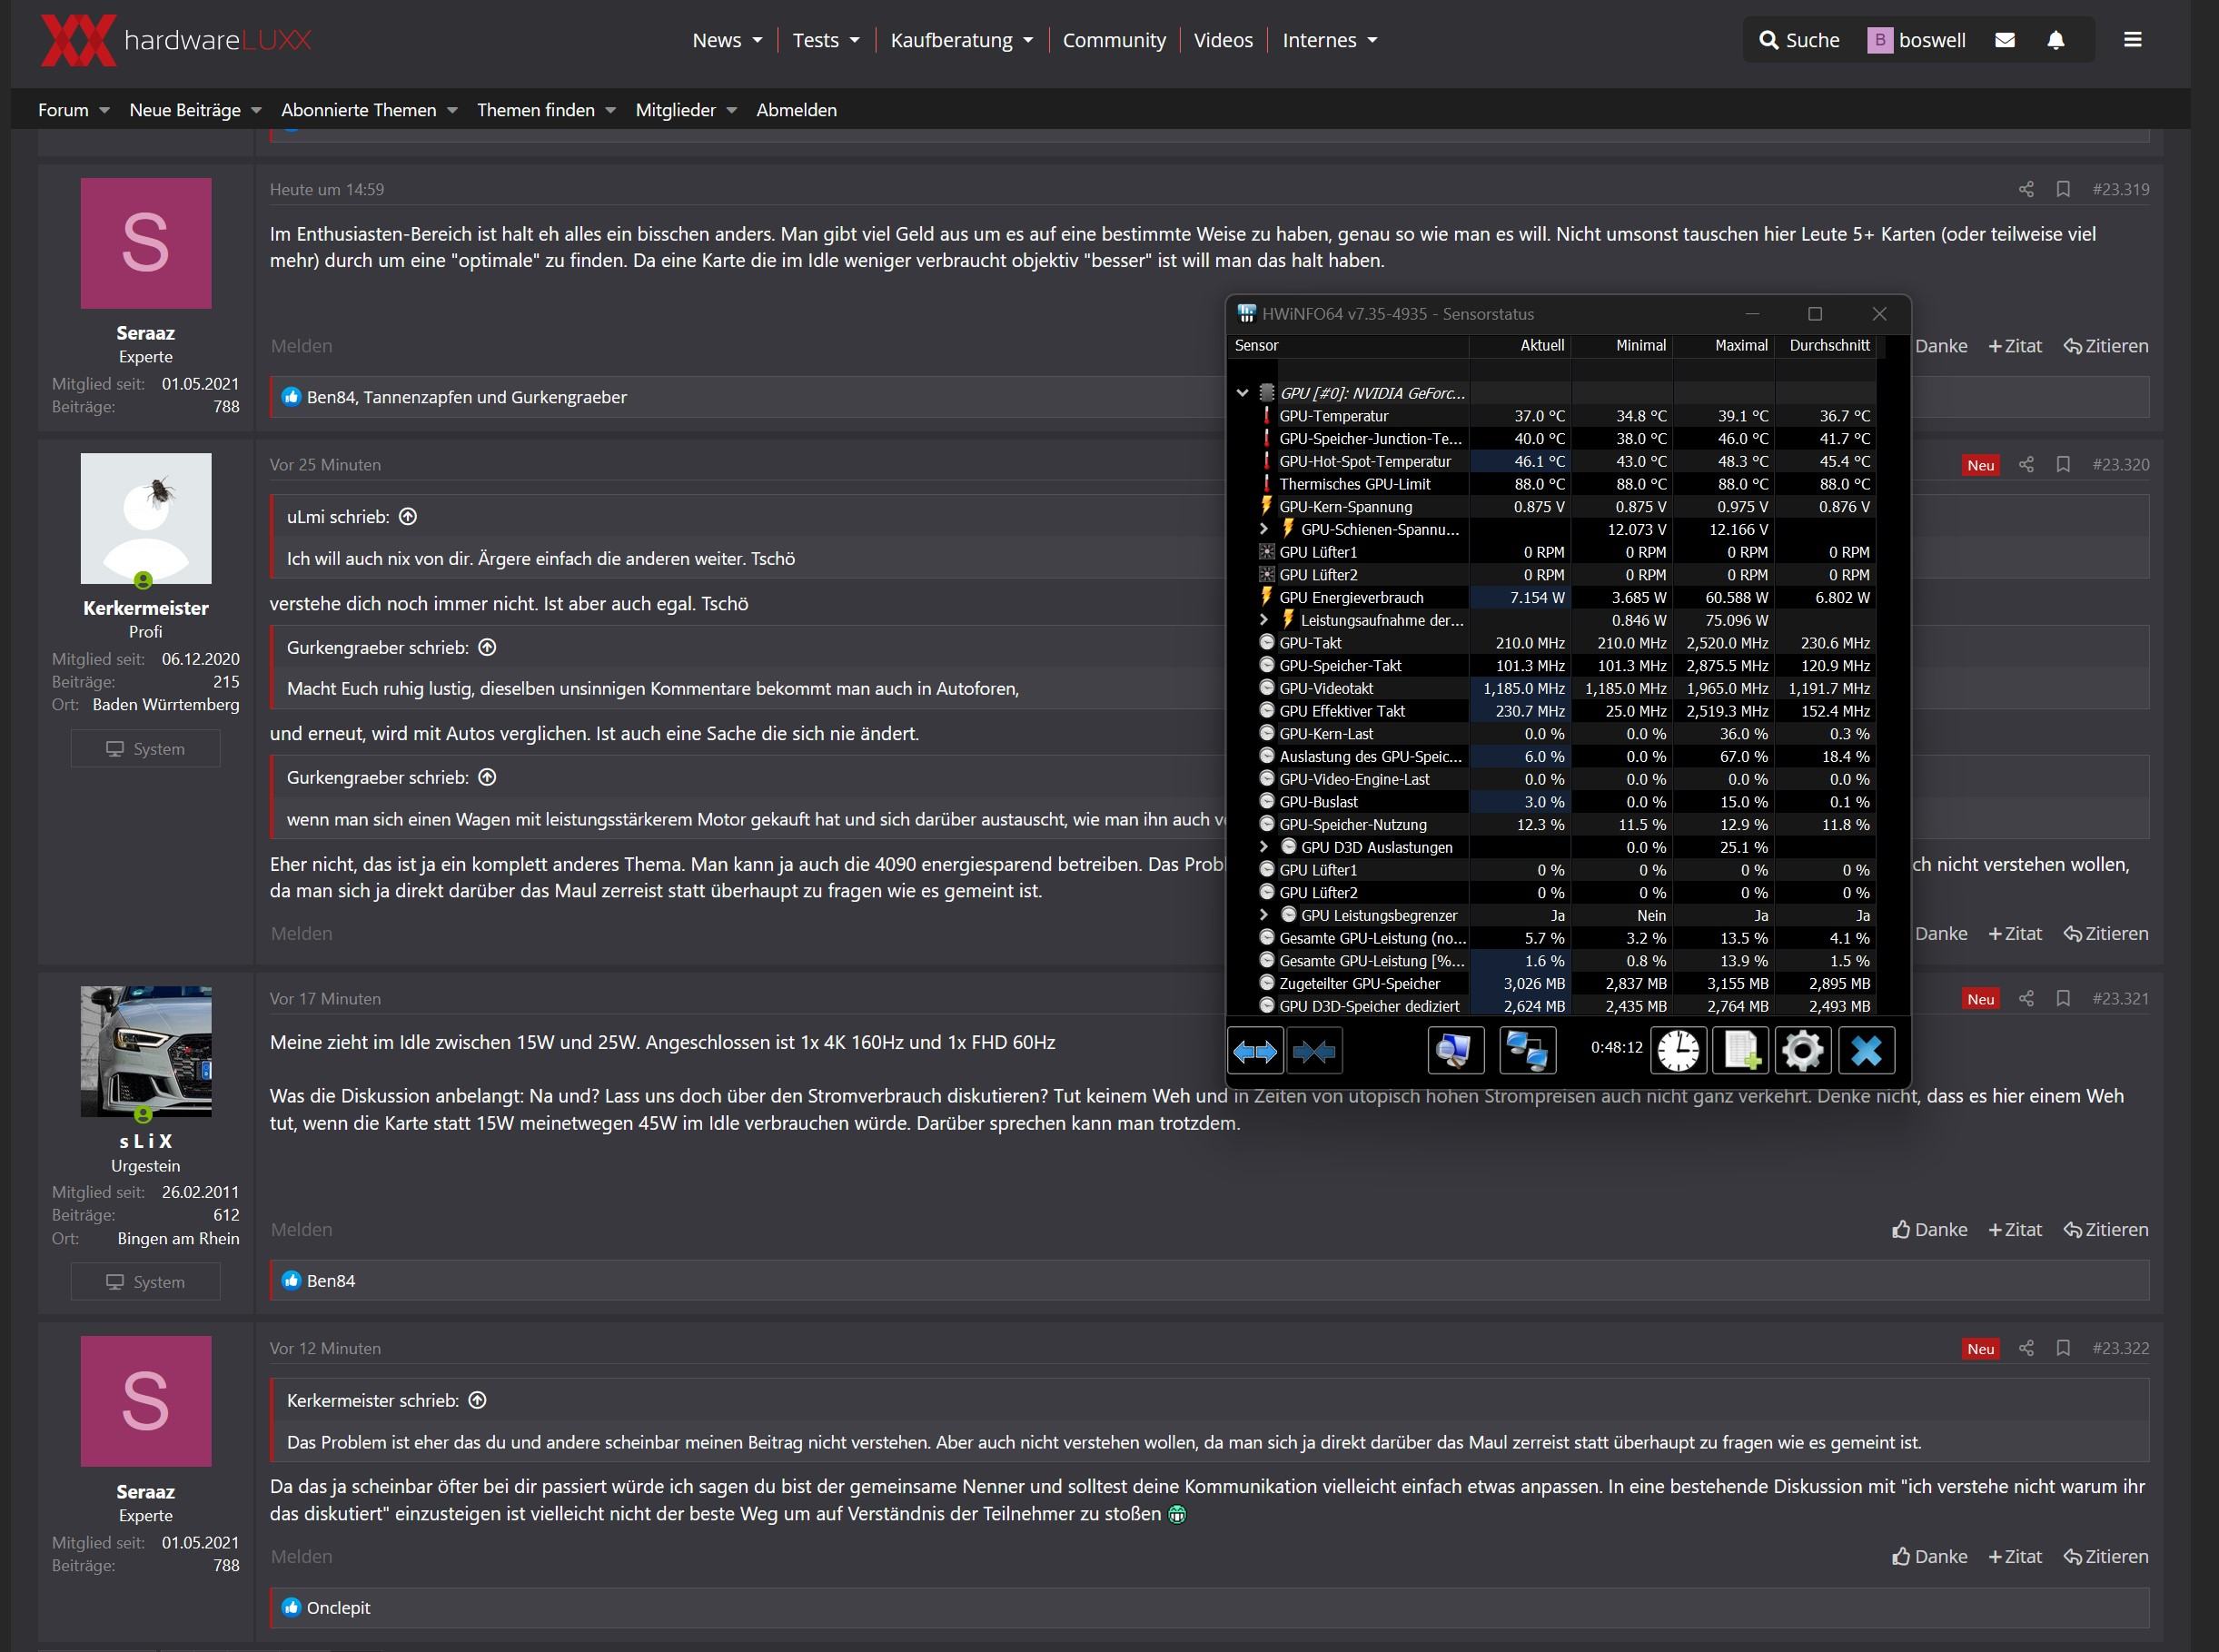Open the notification bell icon
The image size is (2219, 1652).
[2055, 40]
